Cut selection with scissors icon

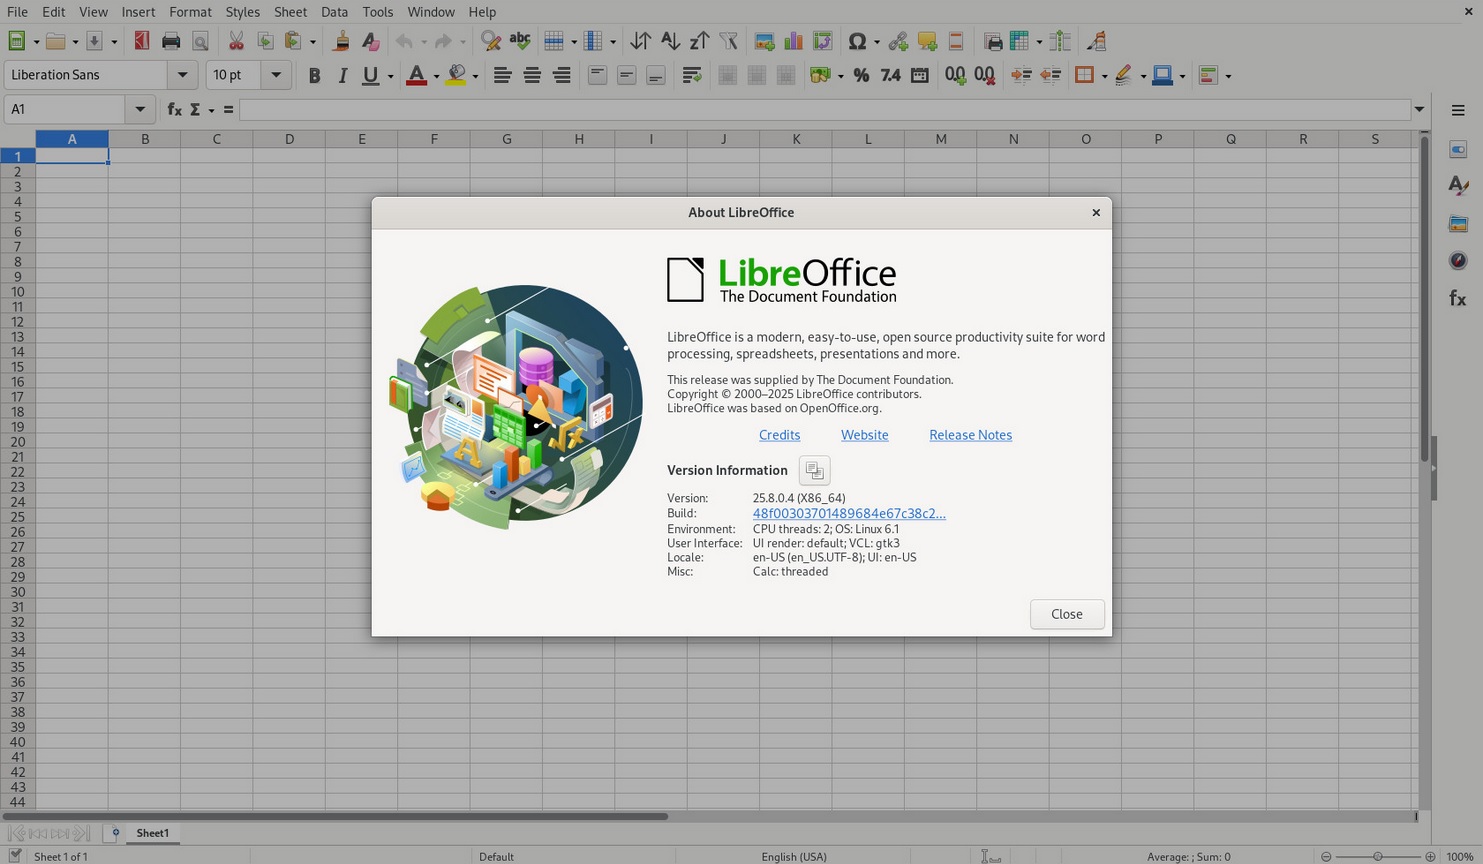click(x=236, y=41)
